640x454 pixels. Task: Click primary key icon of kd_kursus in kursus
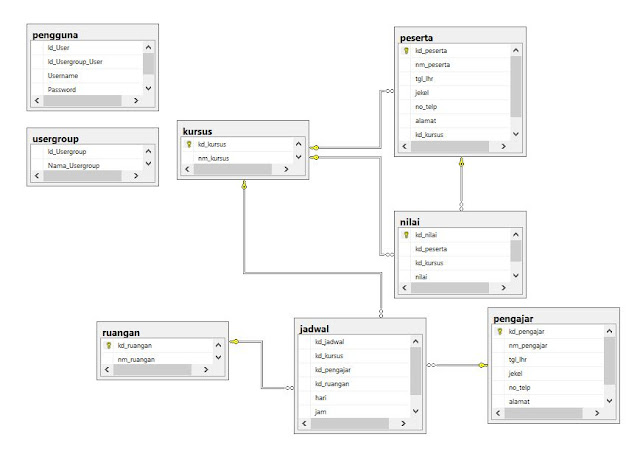[189, 144]
